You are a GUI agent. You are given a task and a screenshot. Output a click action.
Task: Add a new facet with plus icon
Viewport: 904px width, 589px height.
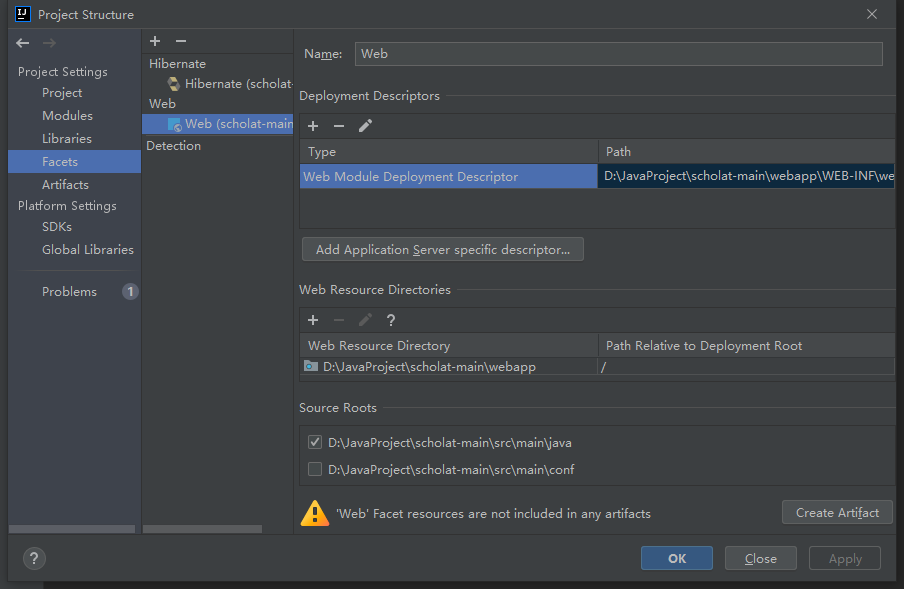click(x=155, y=41)
